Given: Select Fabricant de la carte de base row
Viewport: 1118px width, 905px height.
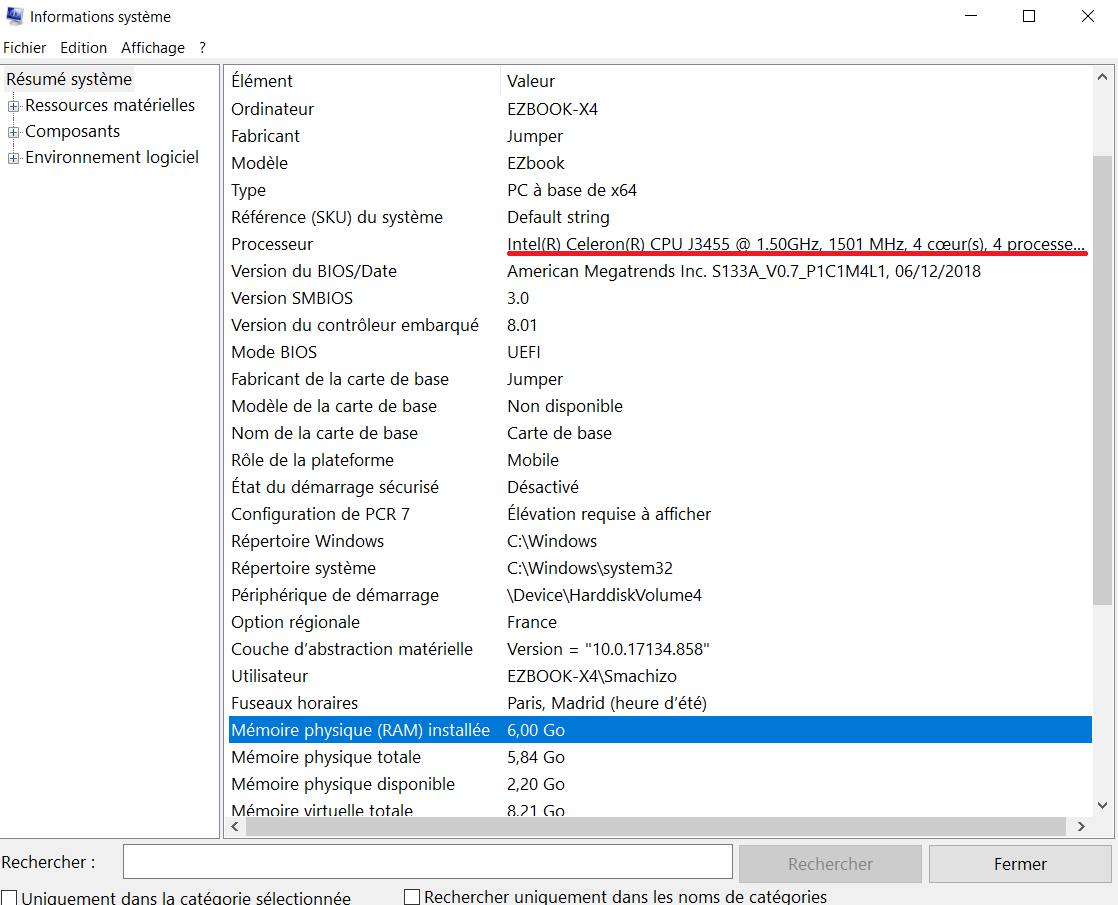Looking at the screenshot, I should pos(660,379).
